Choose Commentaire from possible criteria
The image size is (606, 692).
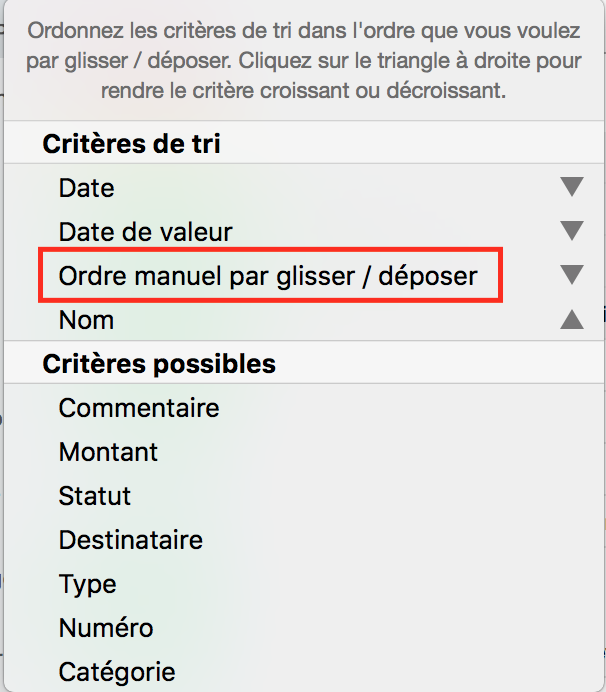pos(139,408)
